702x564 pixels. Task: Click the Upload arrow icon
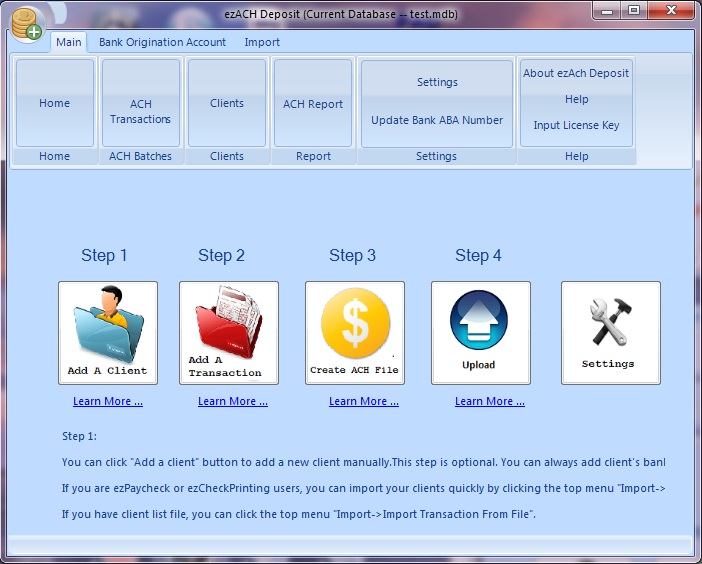[x=480, y=332]
